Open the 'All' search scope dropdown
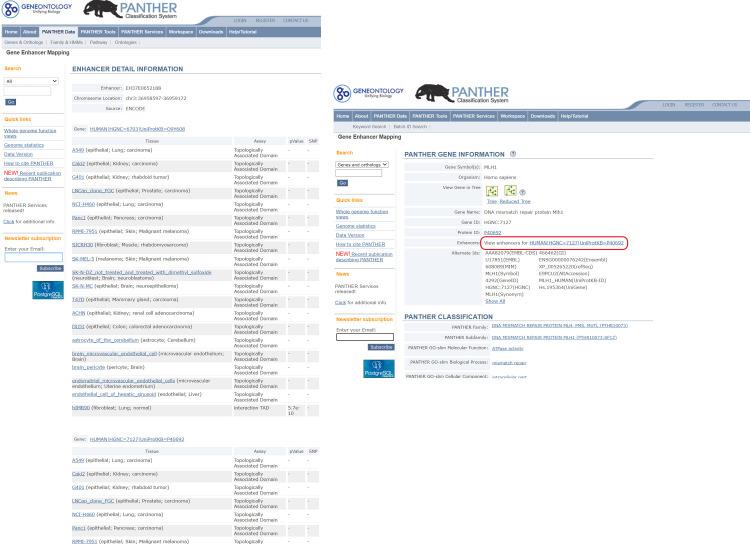This screenshot has height=544, width=750. tap(32, 80)
